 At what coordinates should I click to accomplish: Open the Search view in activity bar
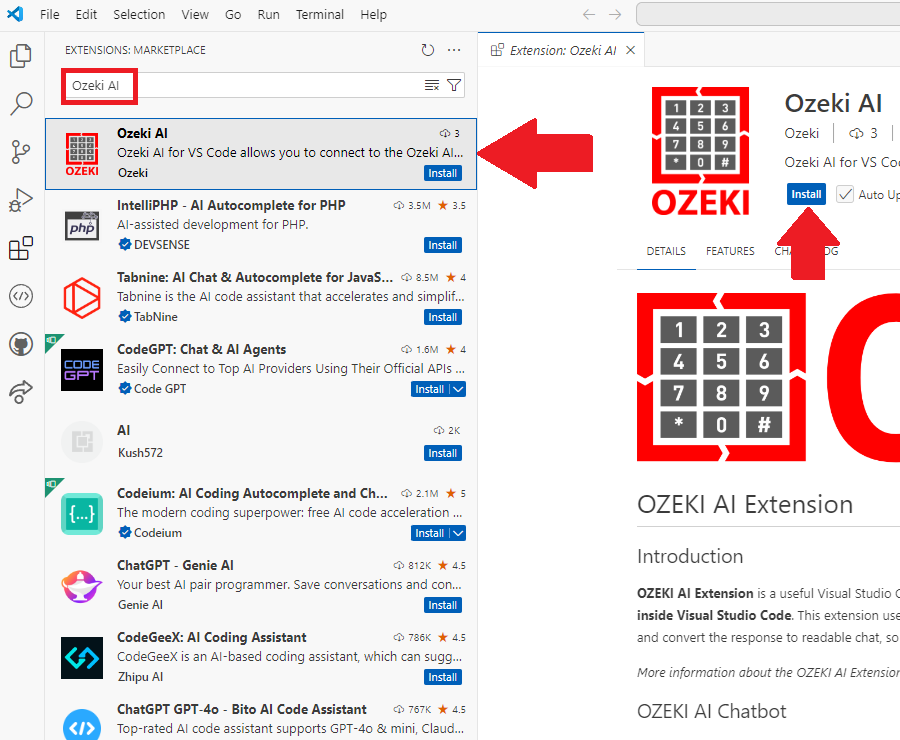21,104
